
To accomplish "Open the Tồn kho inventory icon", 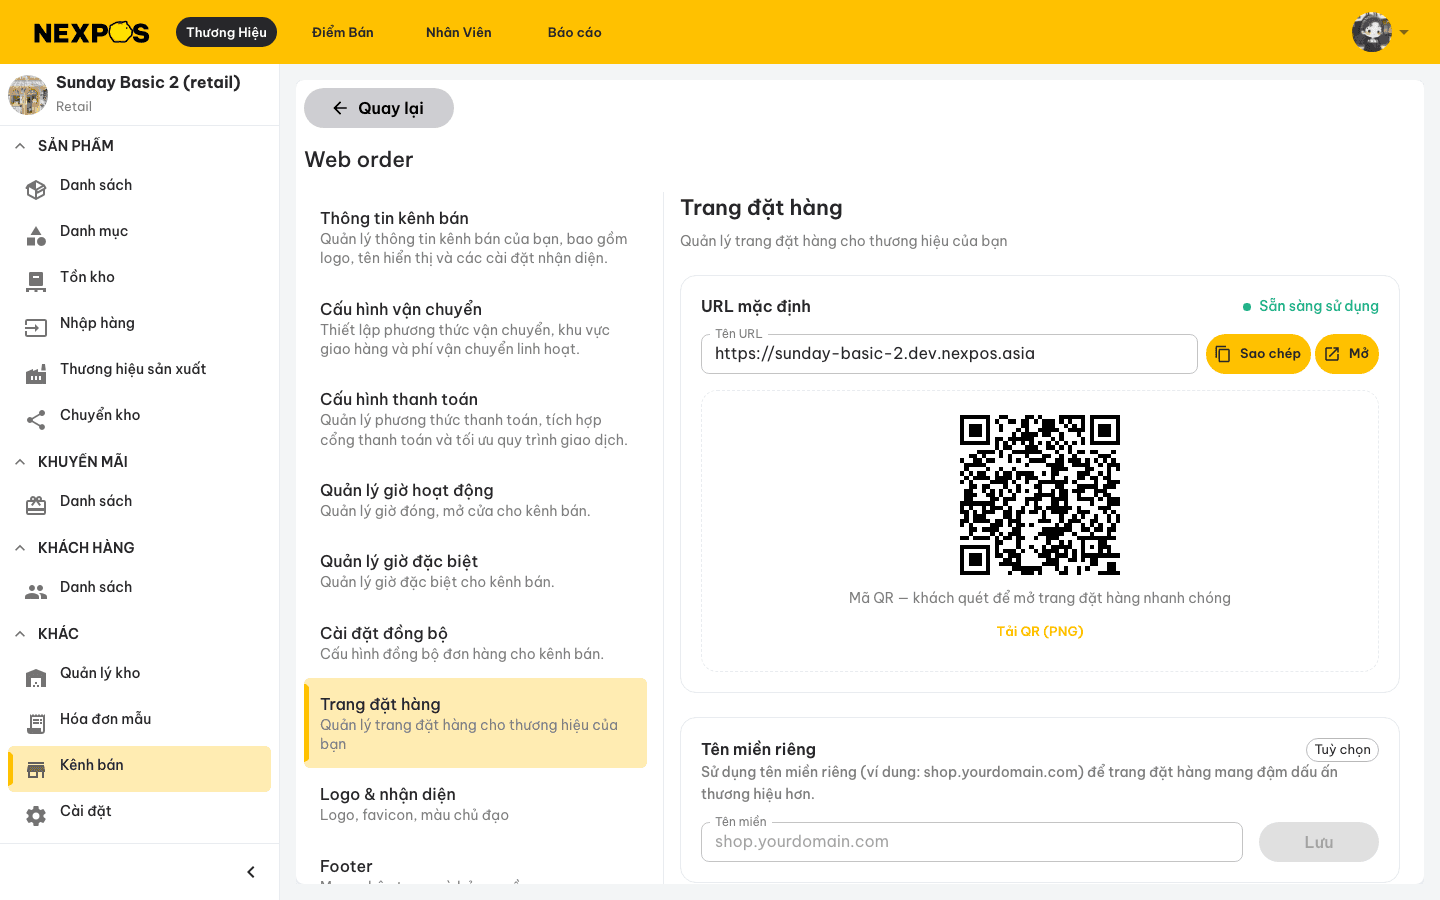I will [x=36, y=282].
